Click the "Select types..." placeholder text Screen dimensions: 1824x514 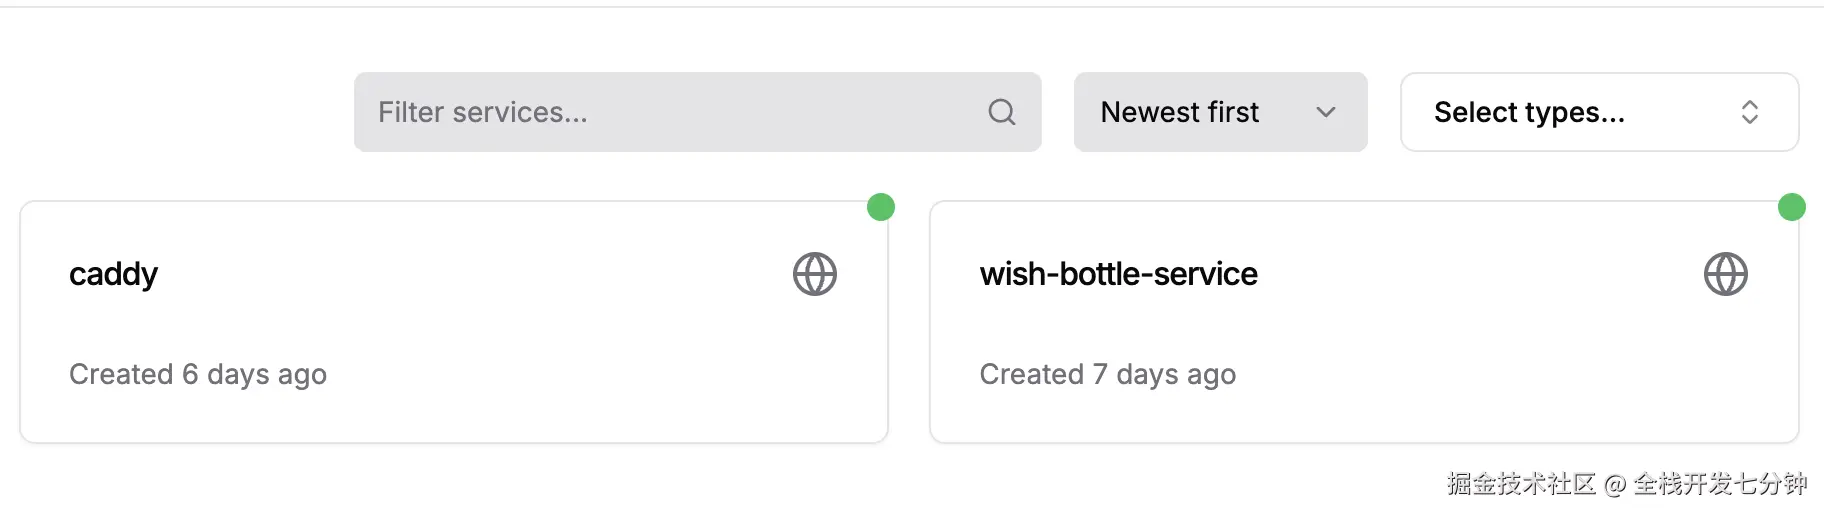pyautogui.click(x=1529, y=112)
